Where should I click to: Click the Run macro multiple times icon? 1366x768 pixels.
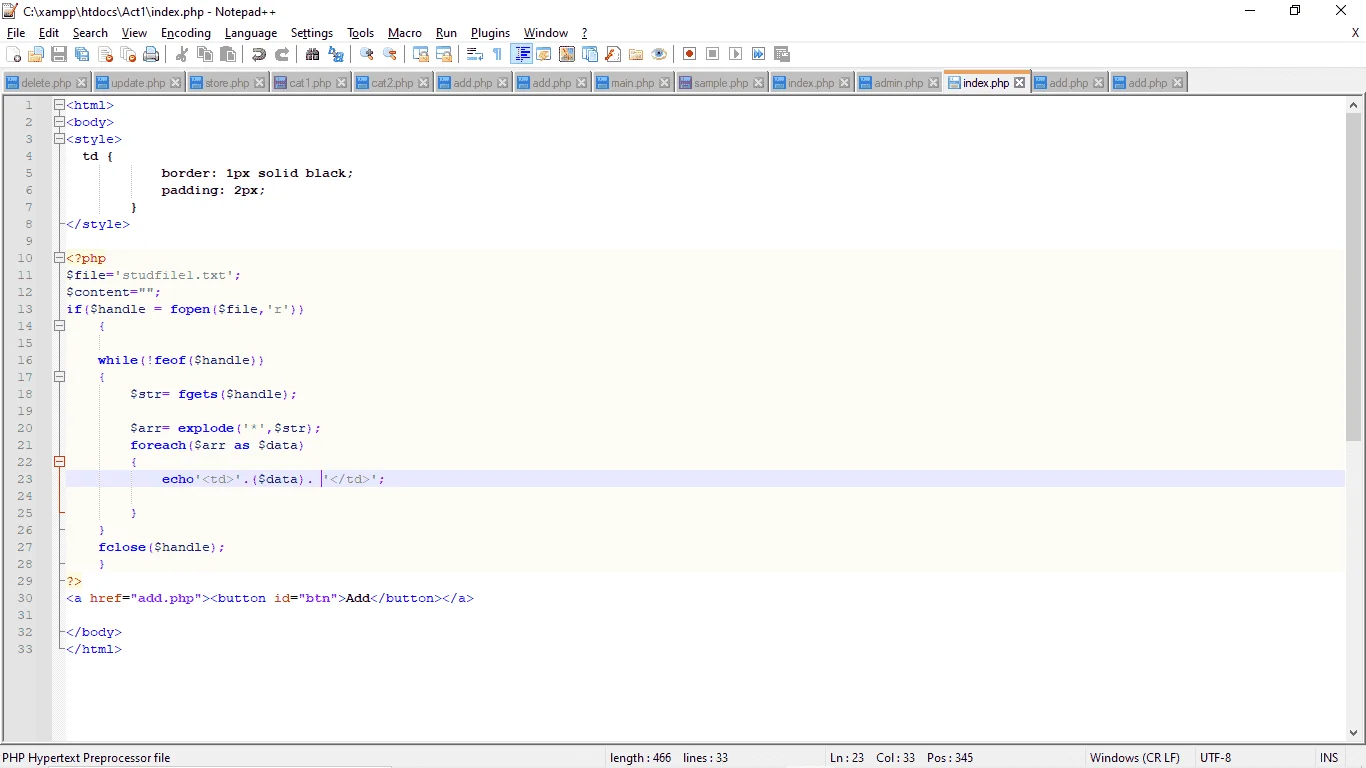pyautogui.click(x=759, y=54)
